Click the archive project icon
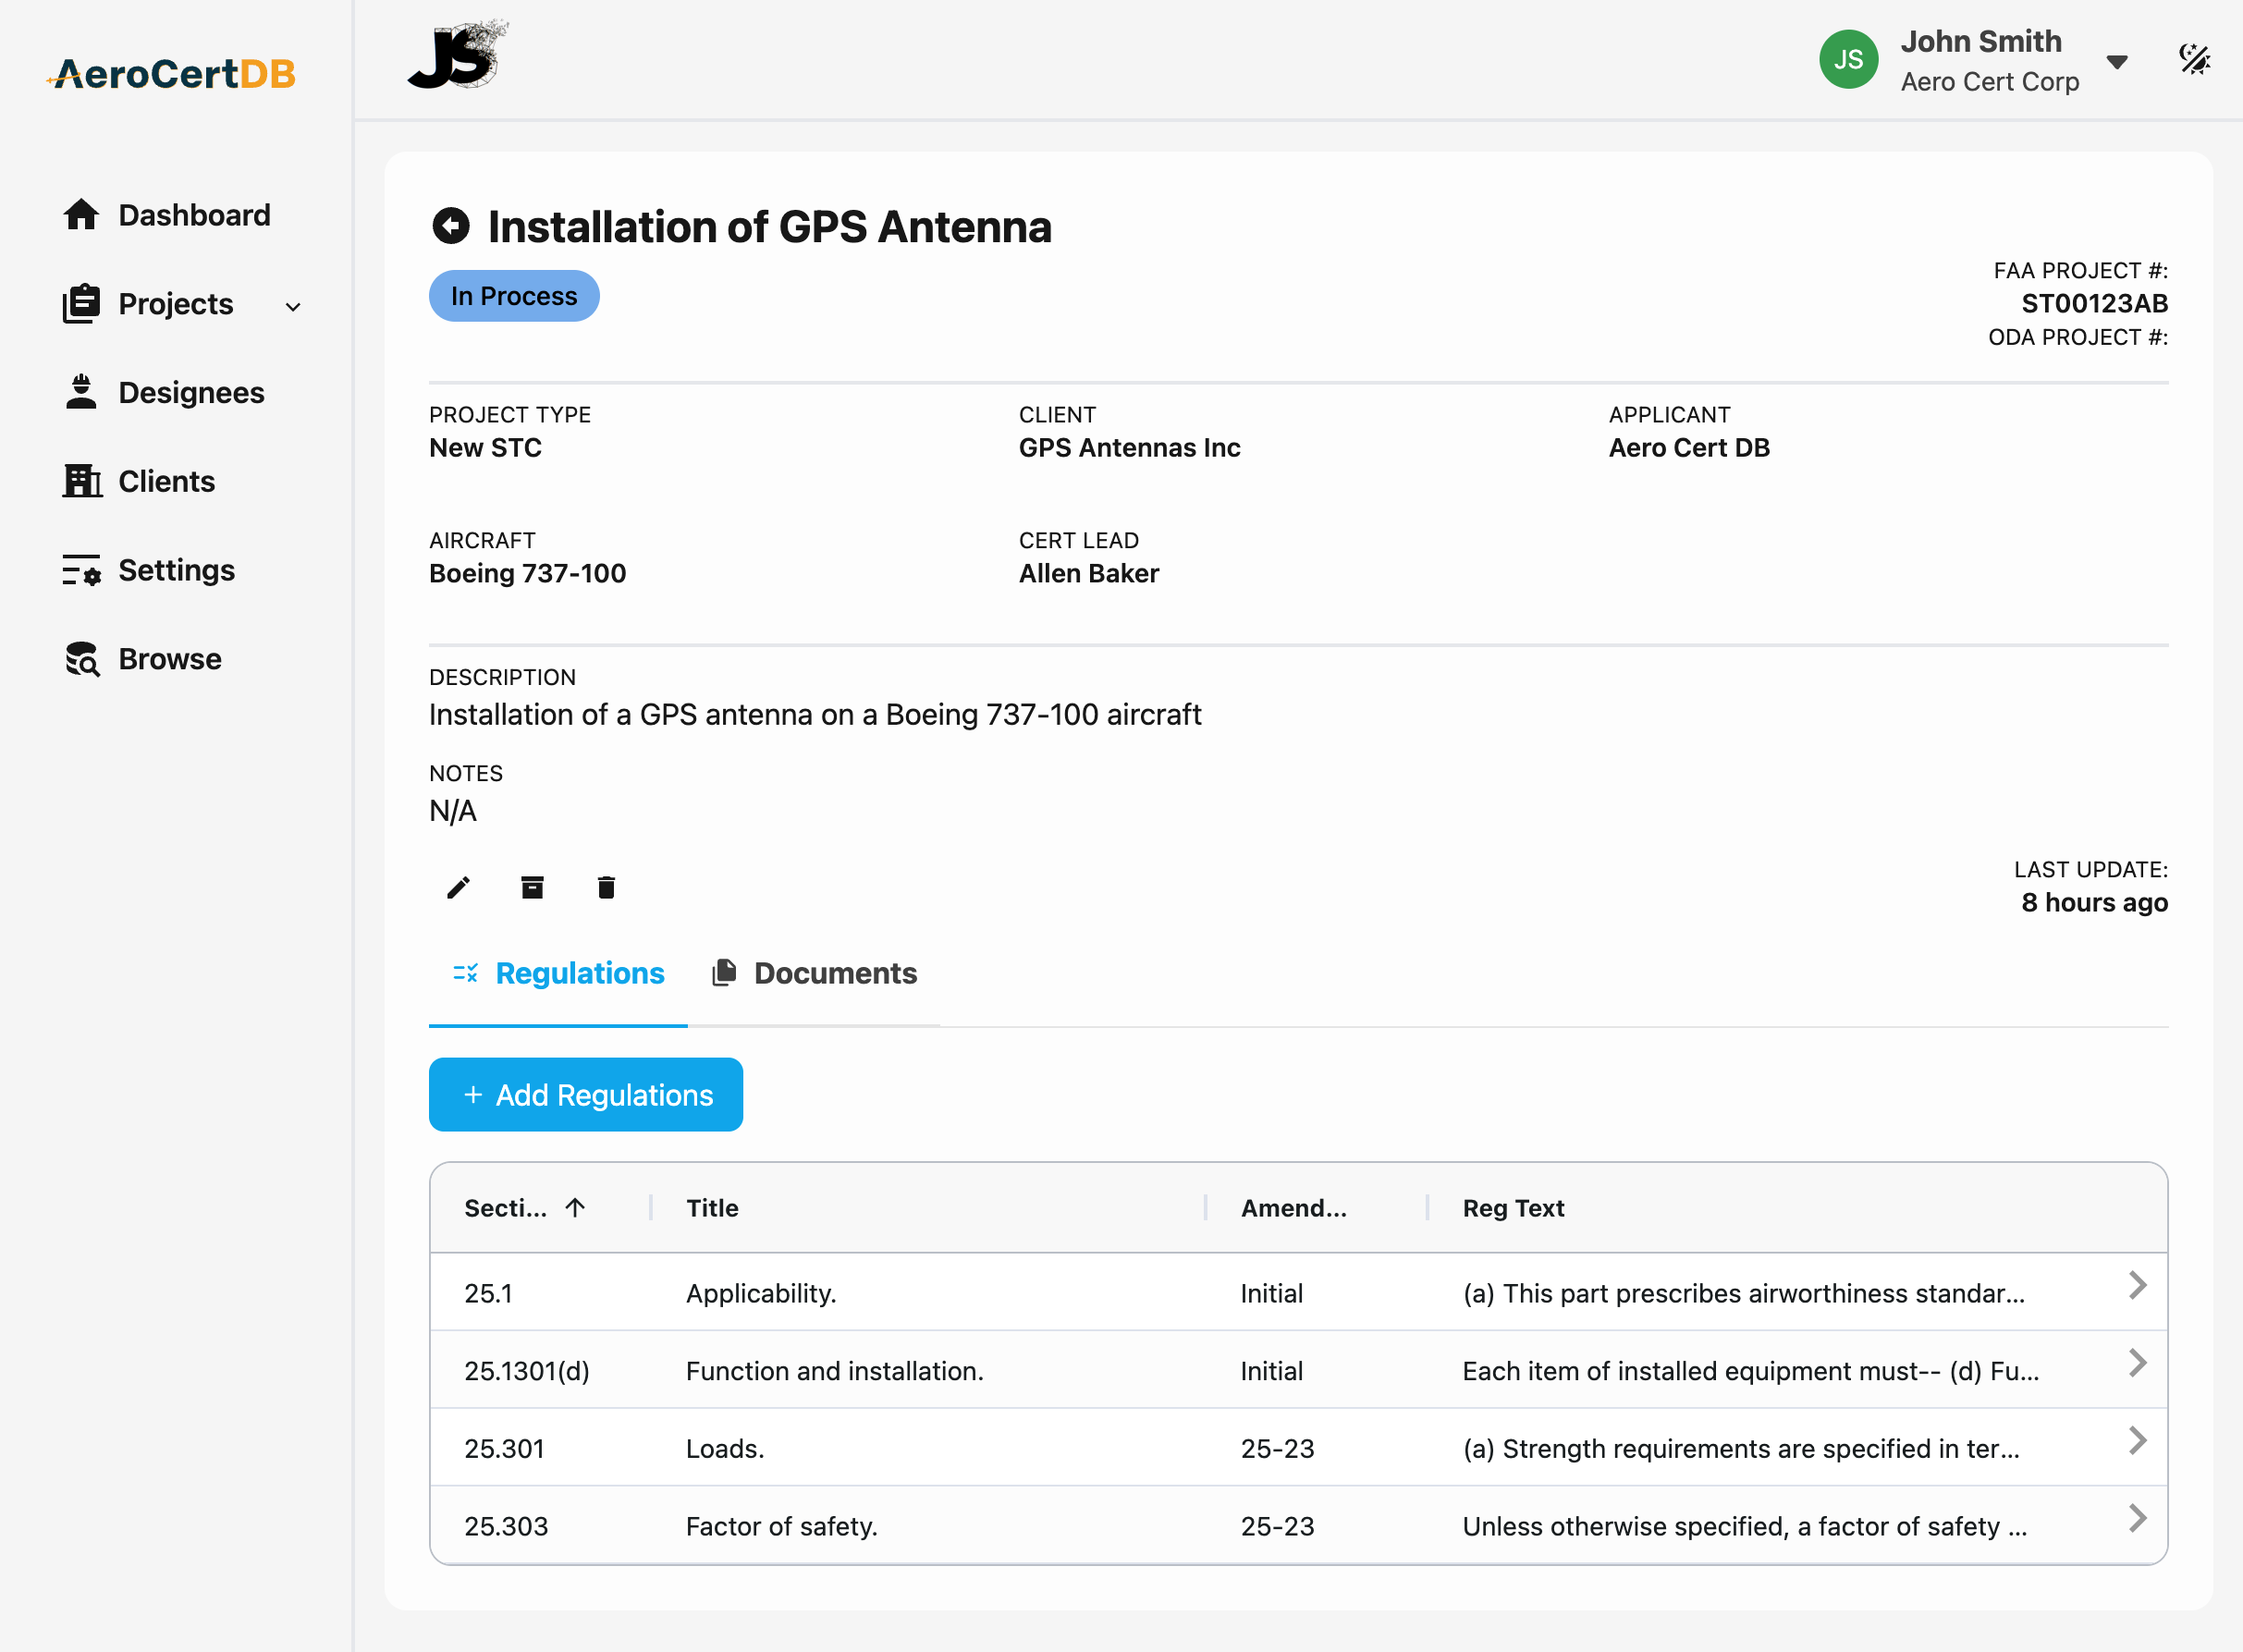The image size is (2243, 1652). (x=532, y=888)
